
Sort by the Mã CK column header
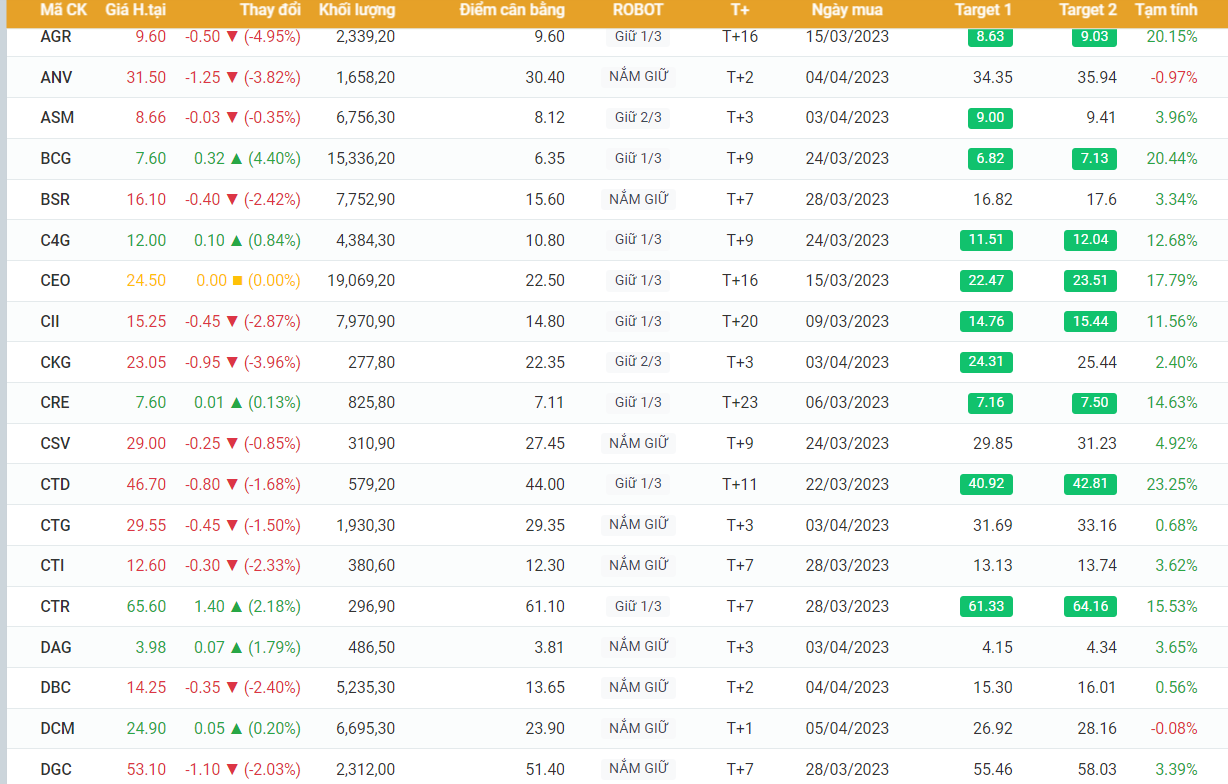tap(63, 10)
